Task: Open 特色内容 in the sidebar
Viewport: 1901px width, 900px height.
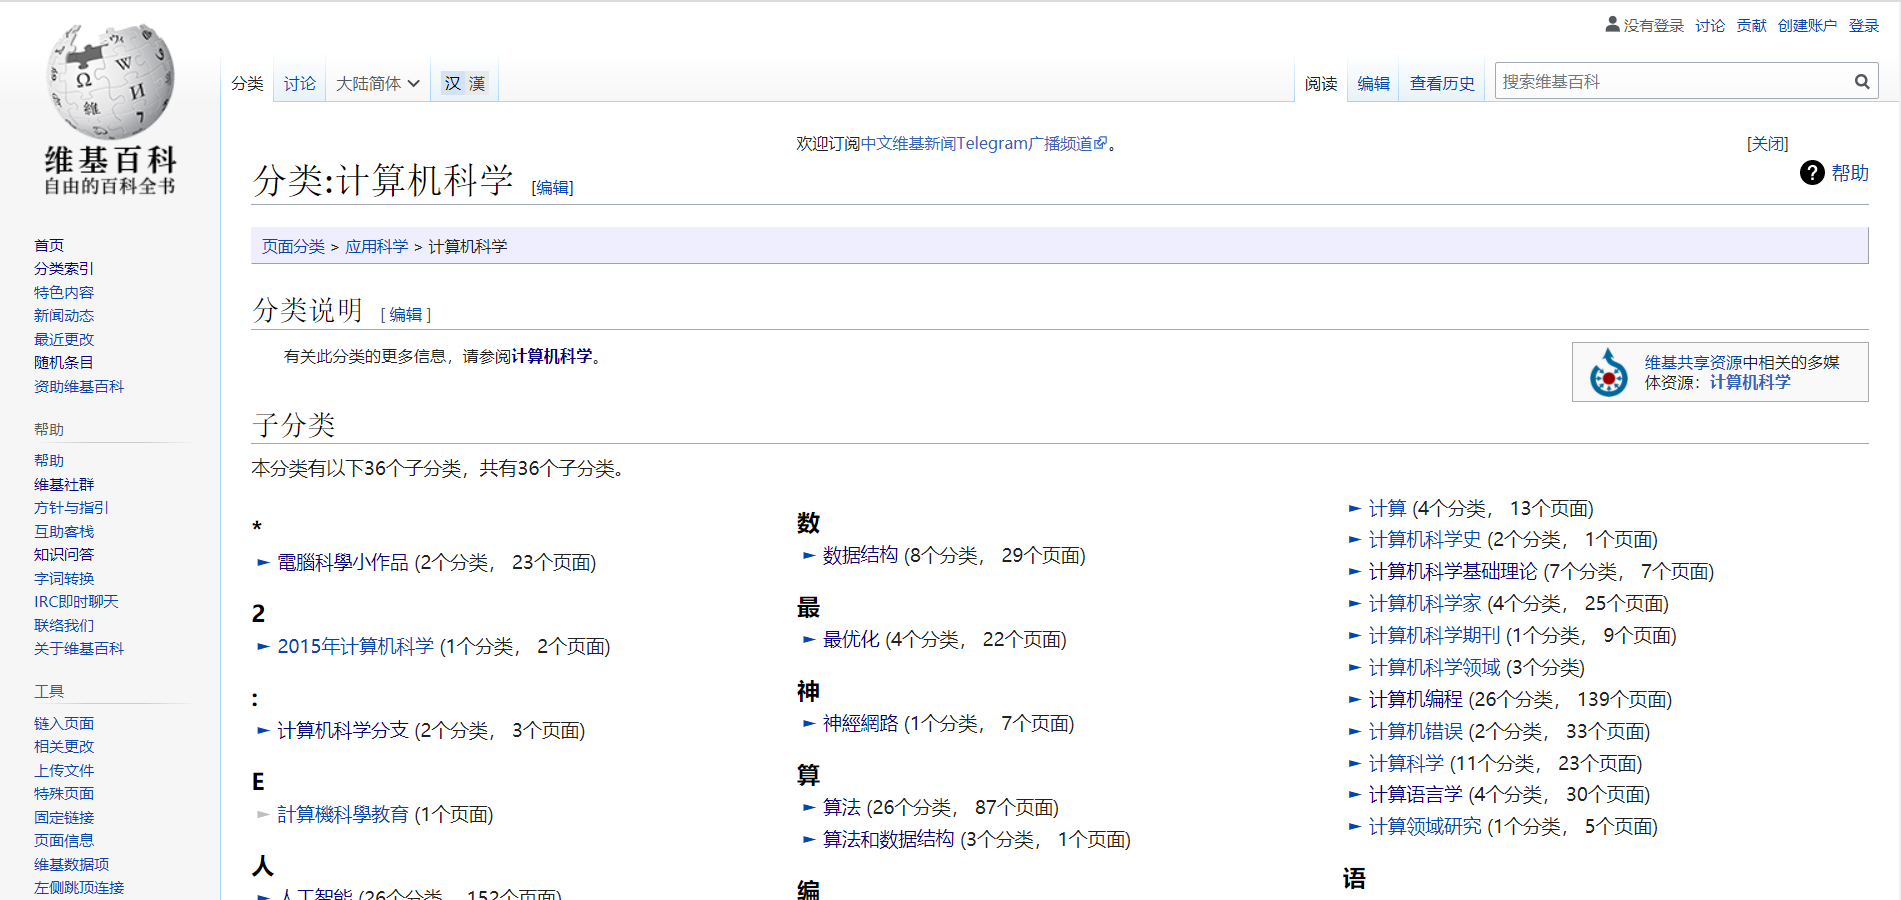Action: [64, 293]
